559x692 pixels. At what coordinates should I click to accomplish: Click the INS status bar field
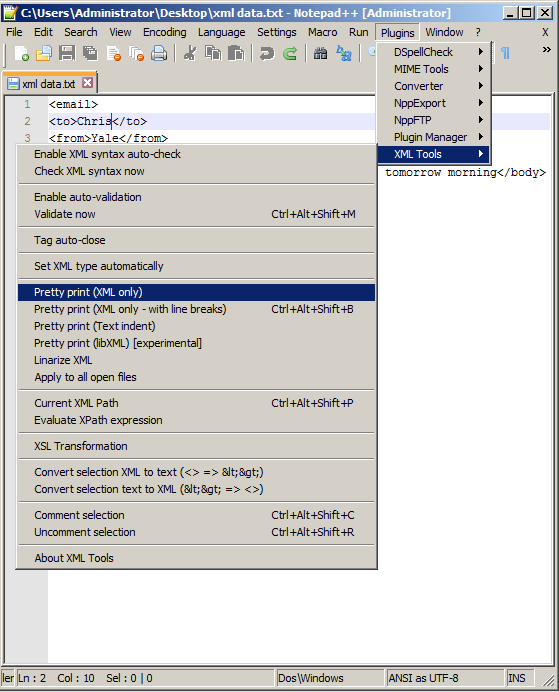[x=519, y=678]
